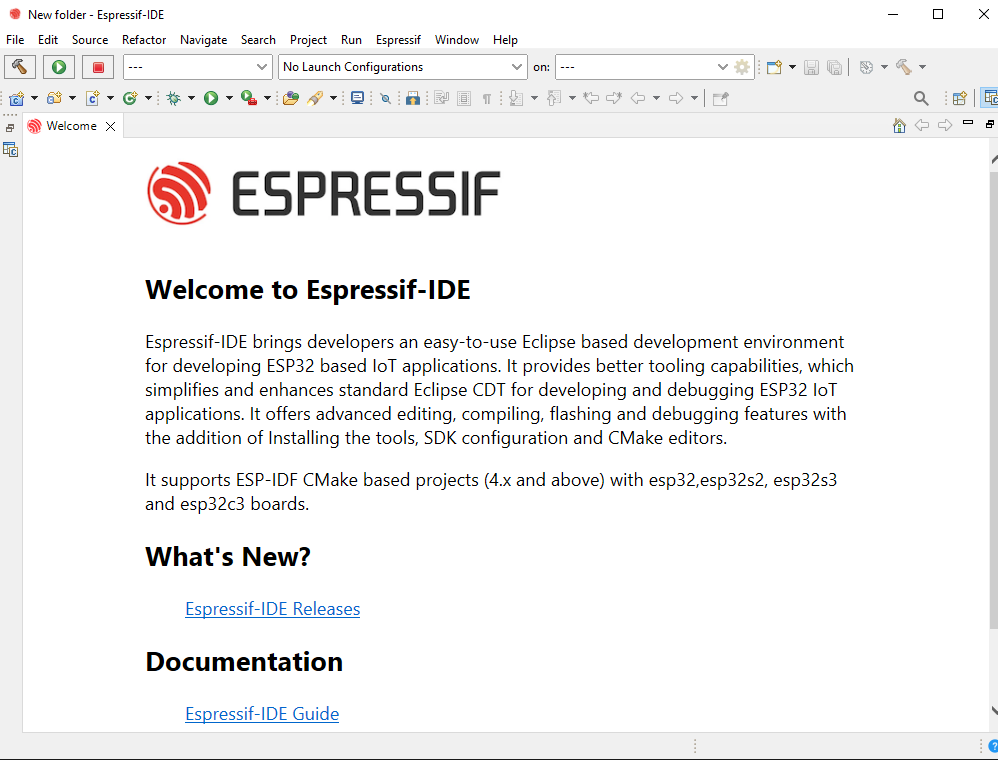Open the No Launch Configurations dropdown
Screen dimensions: 998x760
[402, 67]
